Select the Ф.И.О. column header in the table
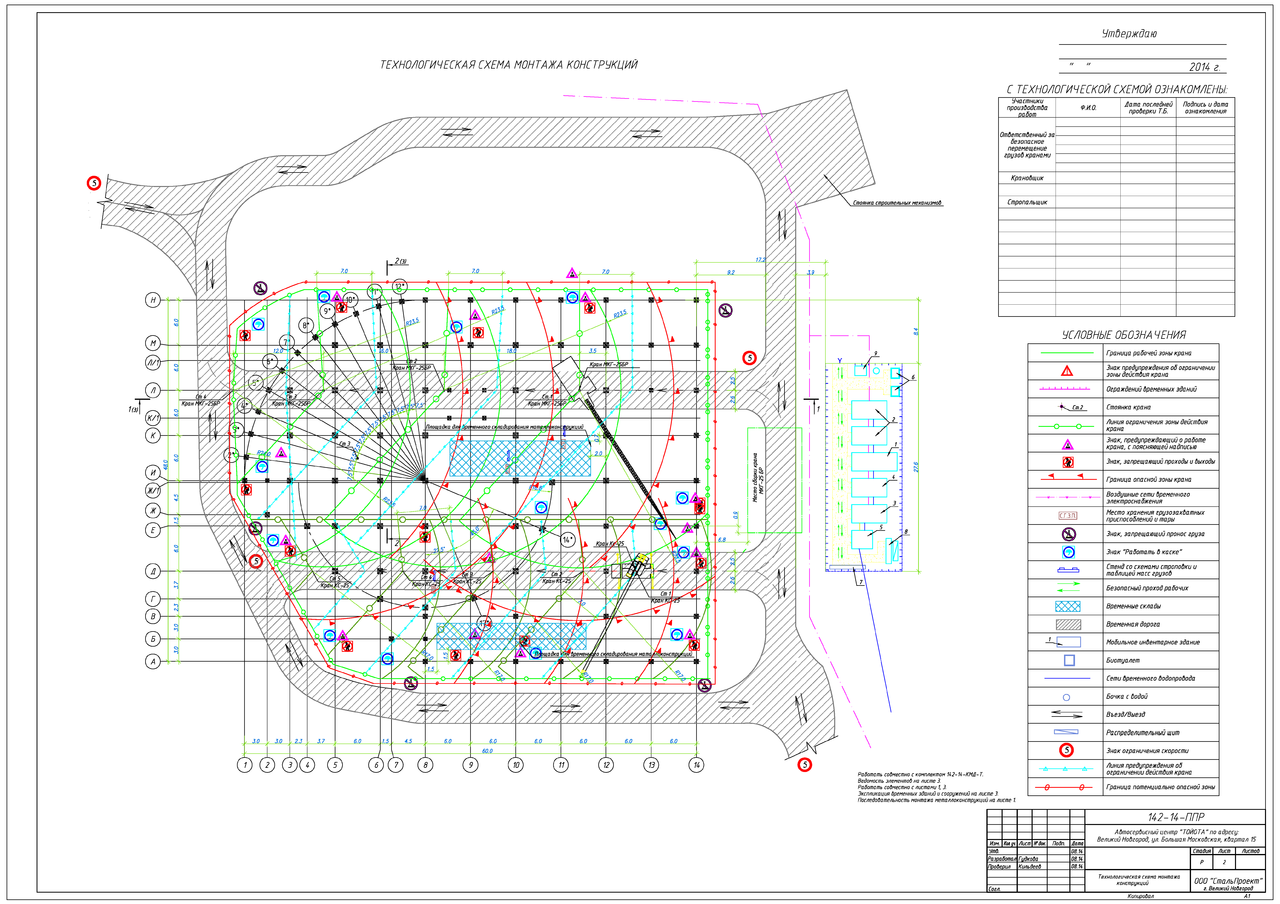Image resolution: width=1280 pixels, height=904 pixels. 1088,107
